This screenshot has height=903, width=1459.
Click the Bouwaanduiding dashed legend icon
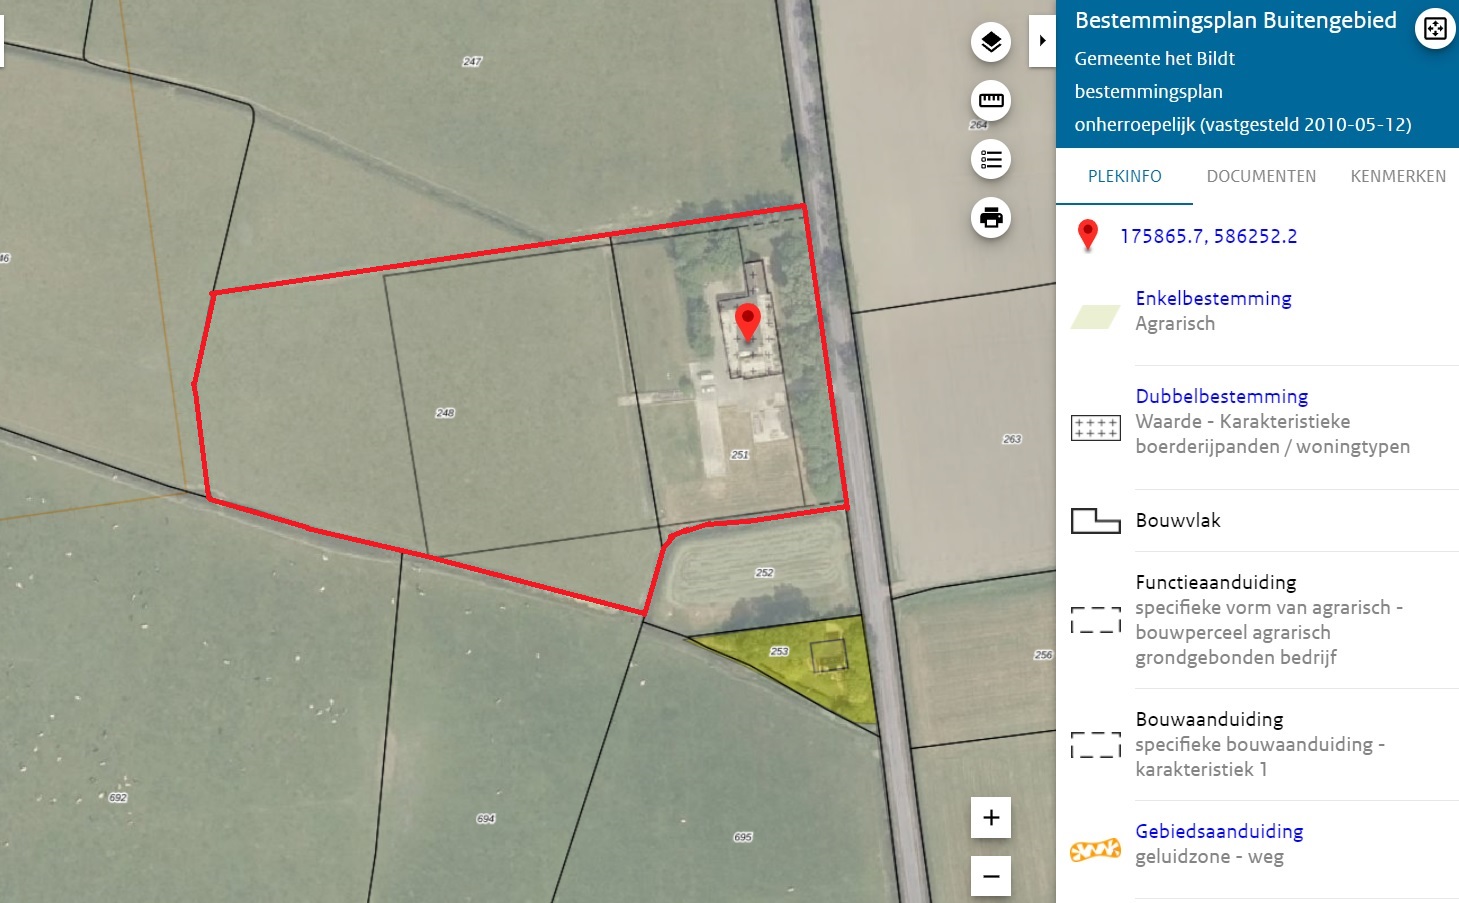click(x=1096, y=745)
